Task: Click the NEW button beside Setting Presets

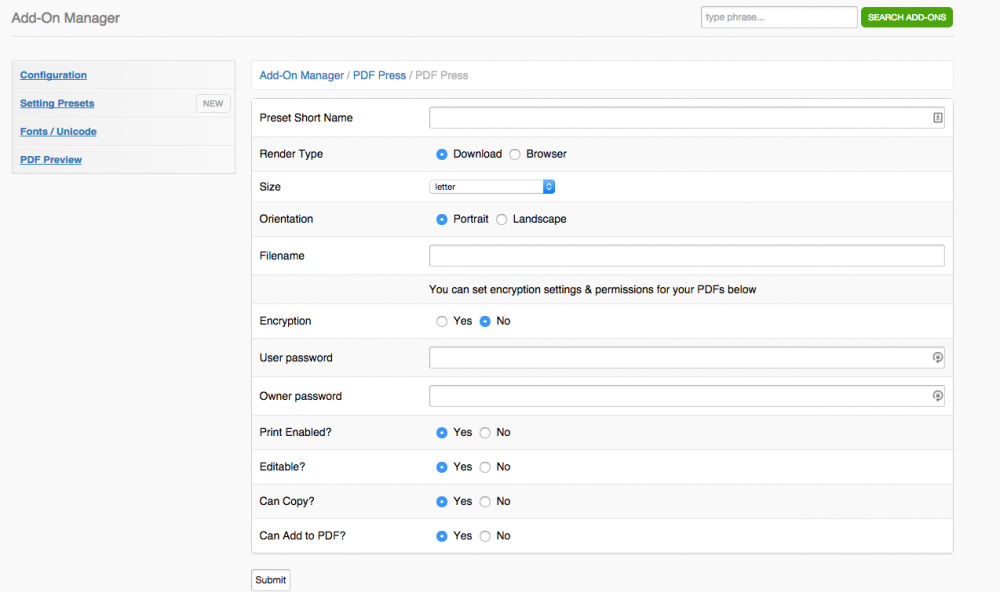Action: [x=213, y=103]
